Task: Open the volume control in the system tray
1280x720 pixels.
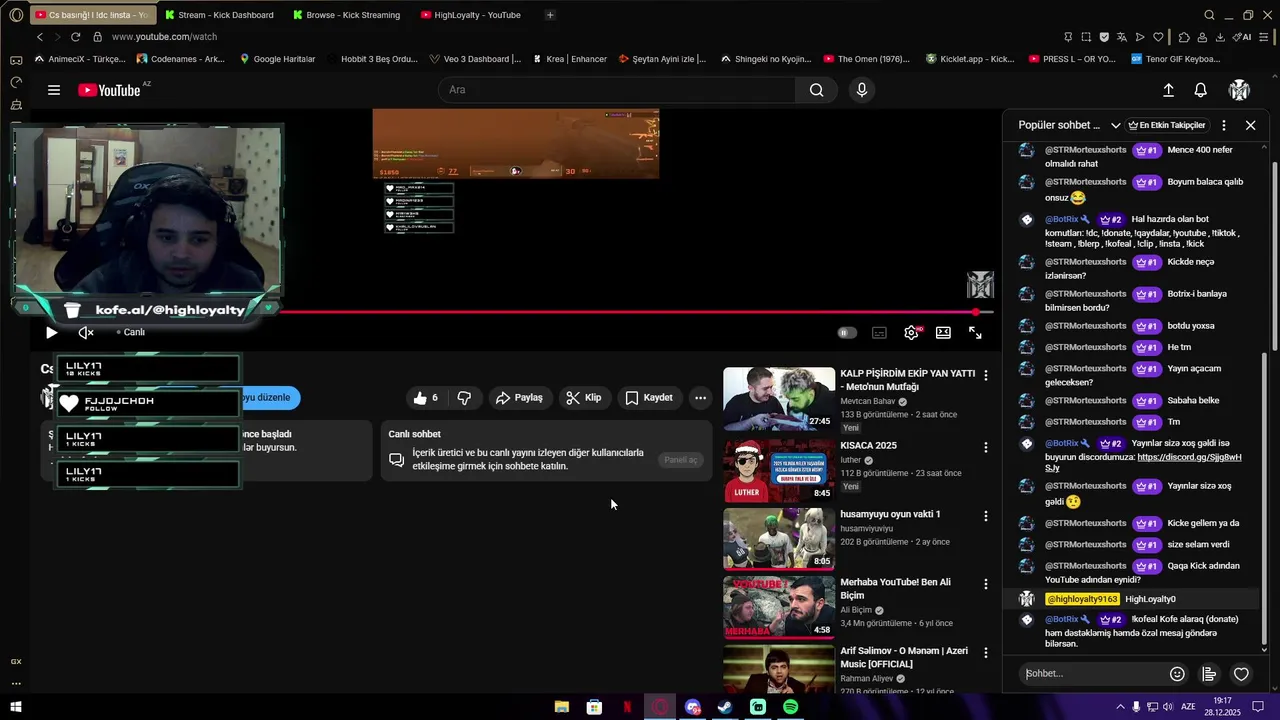Action: pyautogui.click(x=1169, y=707)
